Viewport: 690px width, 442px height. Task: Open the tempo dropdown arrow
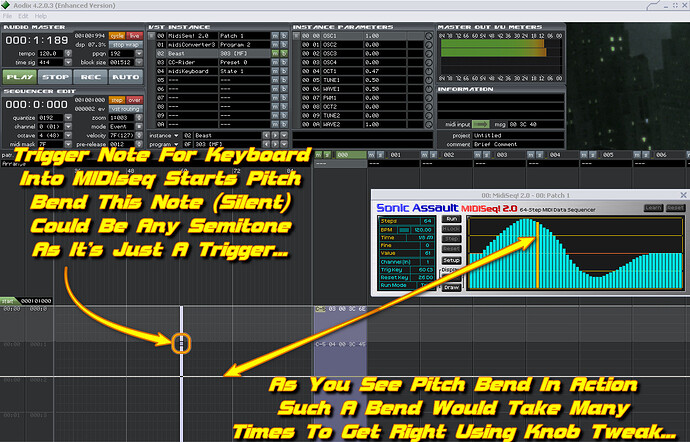[x=66, y=54]
